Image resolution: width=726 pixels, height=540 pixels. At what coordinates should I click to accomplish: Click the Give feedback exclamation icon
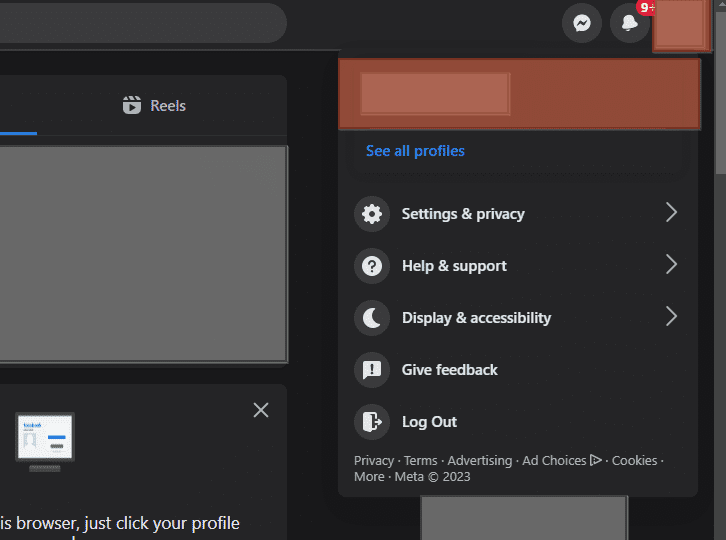tap(372, 370)
